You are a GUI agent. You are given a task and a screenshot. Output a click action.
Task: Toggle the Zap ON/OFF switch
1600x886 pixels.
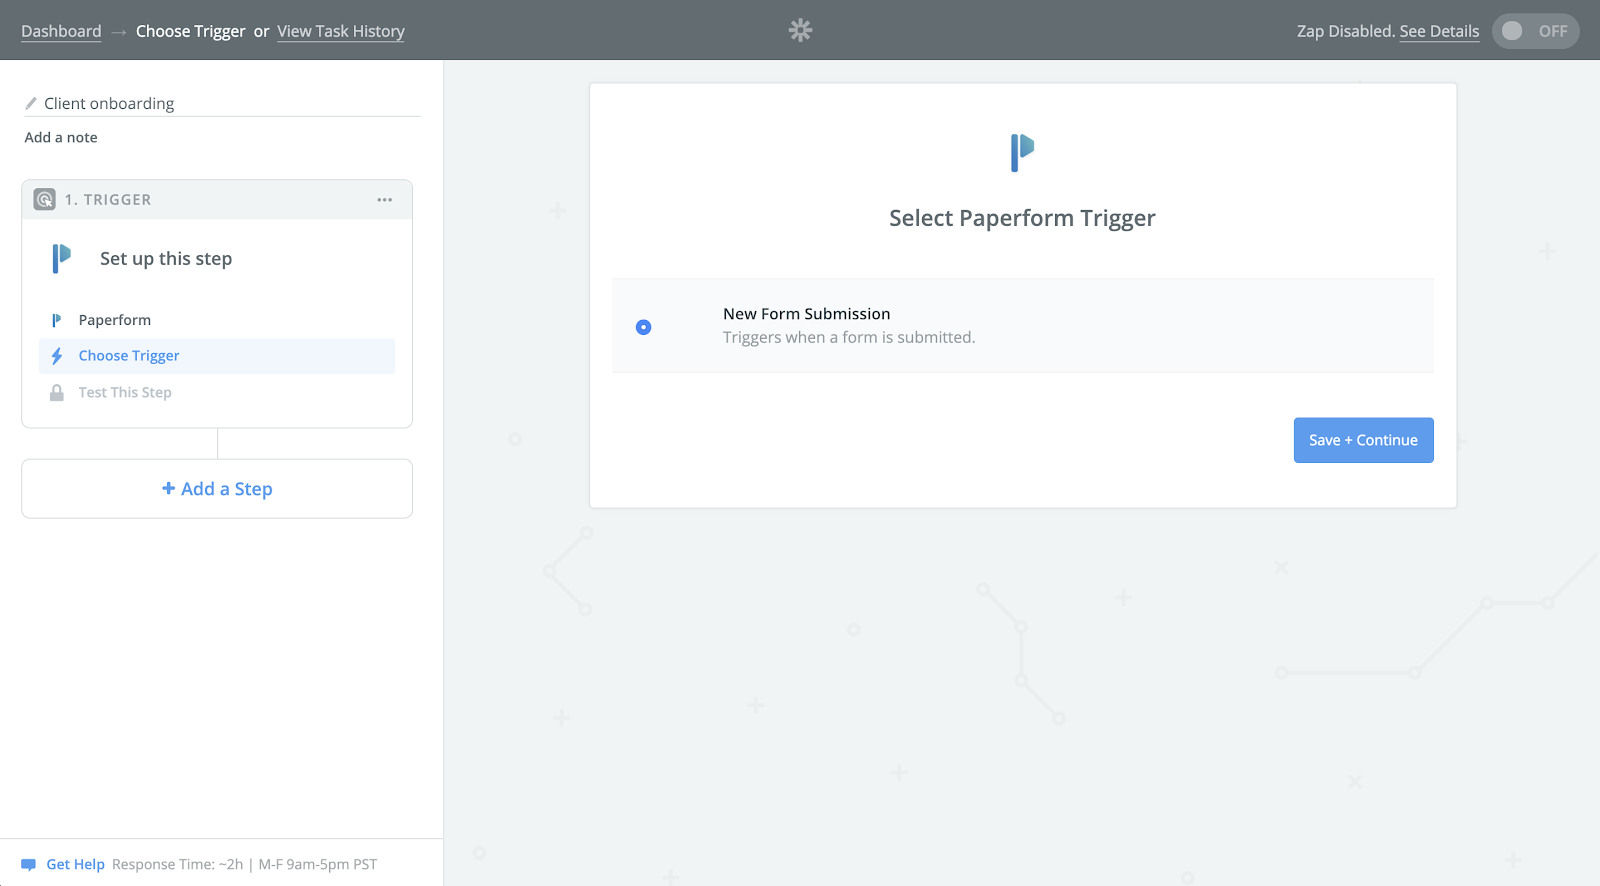pyautogui.click(x=1535, y=31)
